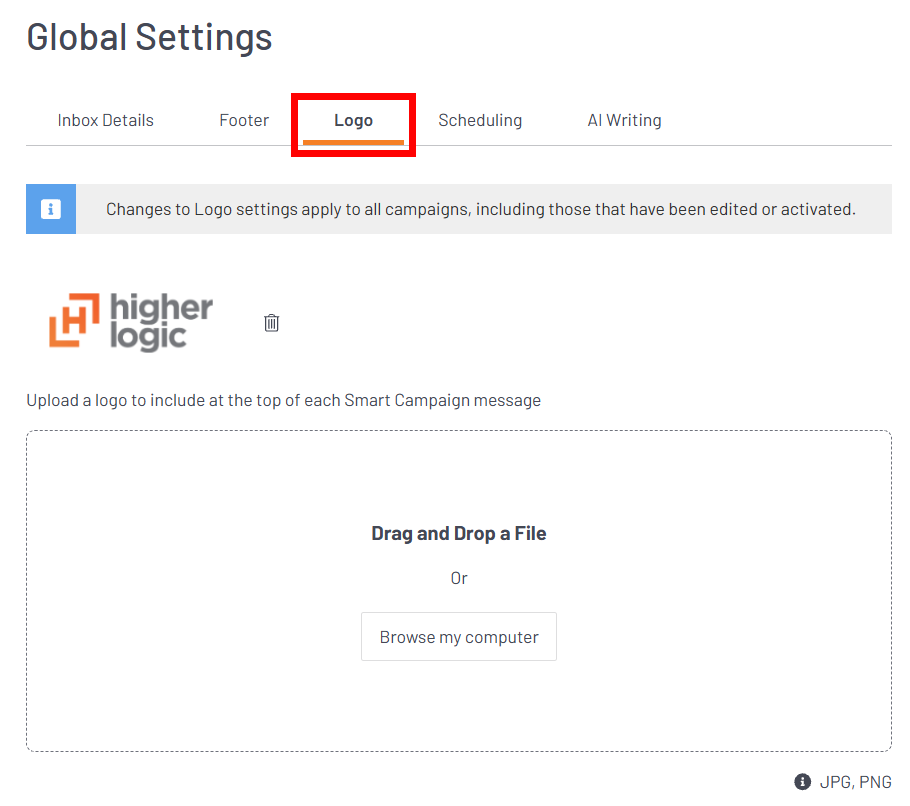Click the info icon next to JPG, PNG

(801, 781)
